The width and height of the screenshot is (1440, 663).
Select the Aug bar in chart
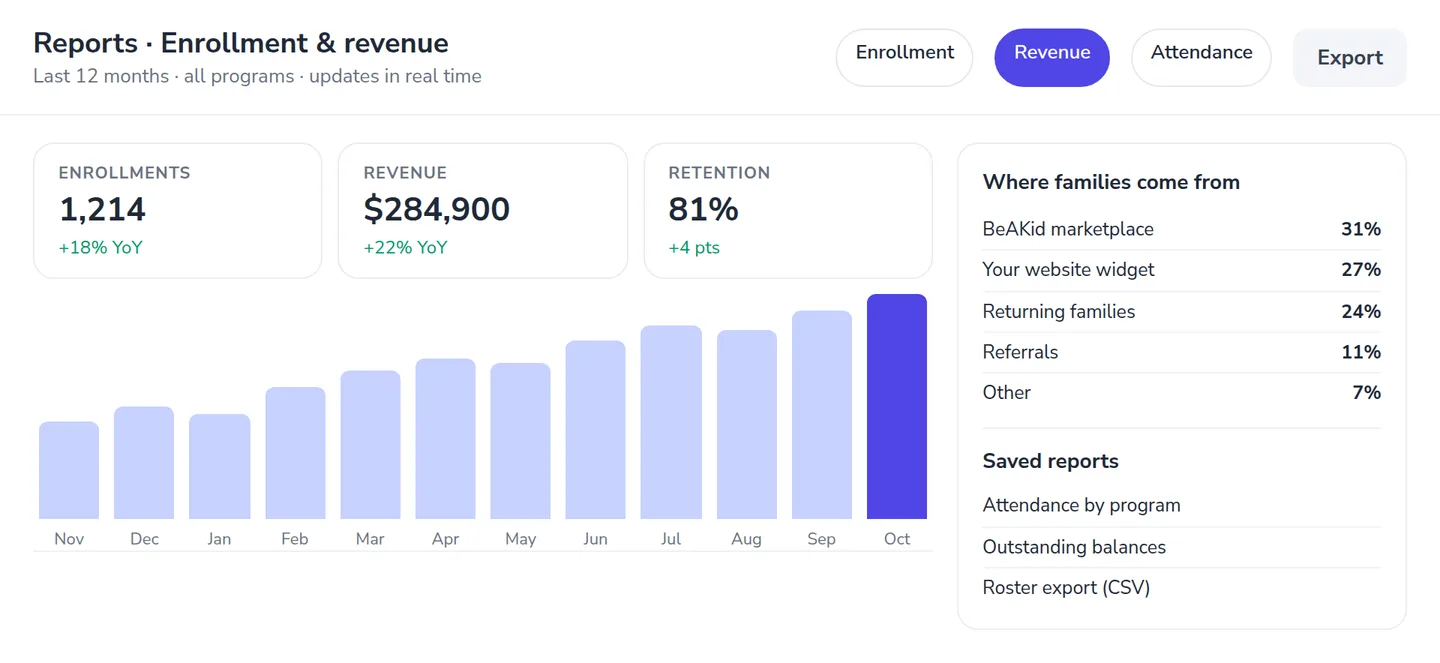point(747,424)
